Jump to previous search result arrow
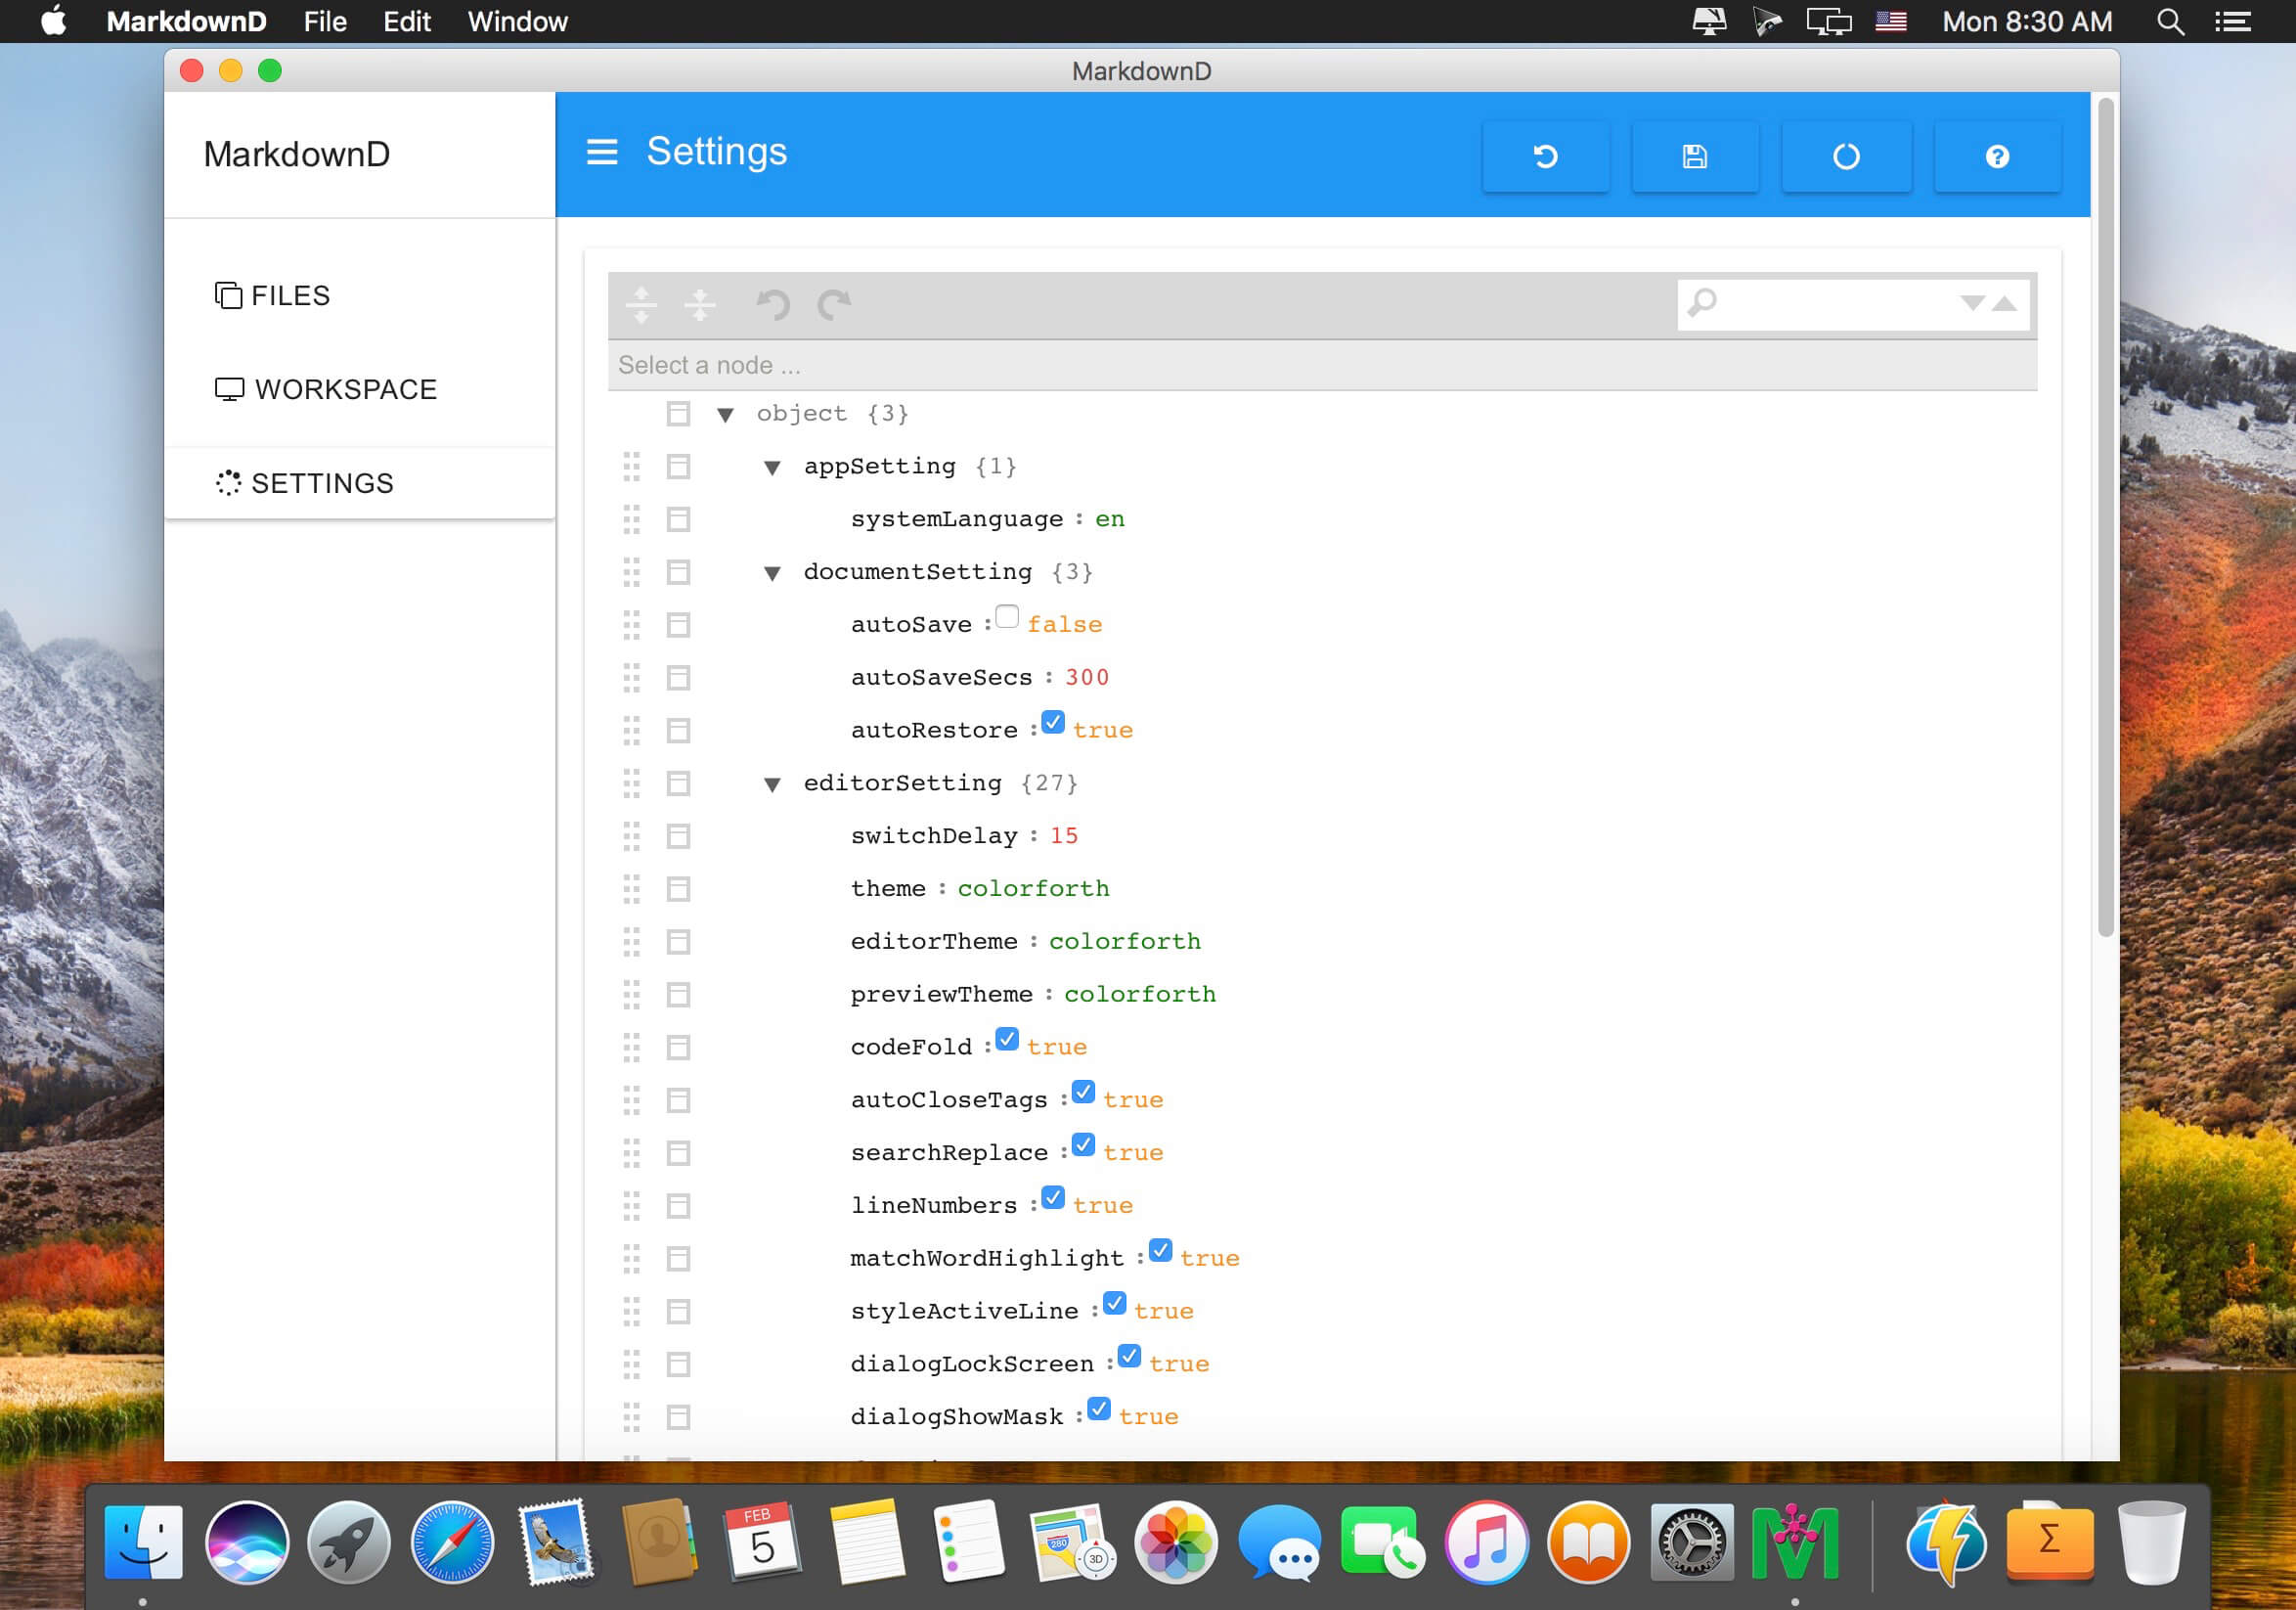 tap(2004, 303)
